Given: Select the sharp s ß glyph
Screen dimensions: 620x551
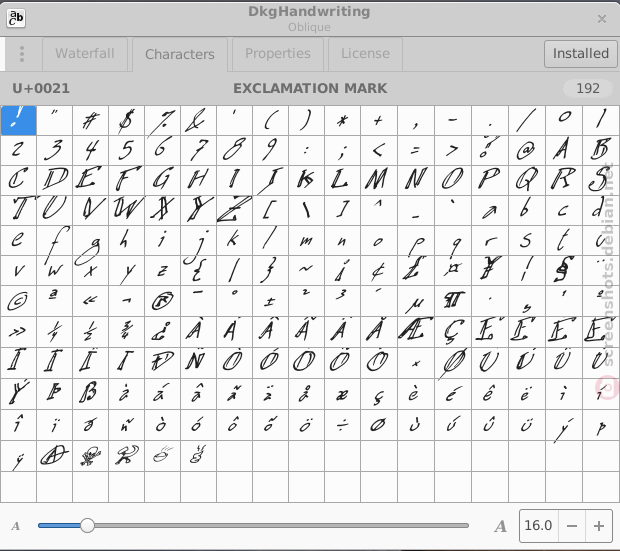Looking at the screenshot, I should pyautogui.click(x=91, y=393).
